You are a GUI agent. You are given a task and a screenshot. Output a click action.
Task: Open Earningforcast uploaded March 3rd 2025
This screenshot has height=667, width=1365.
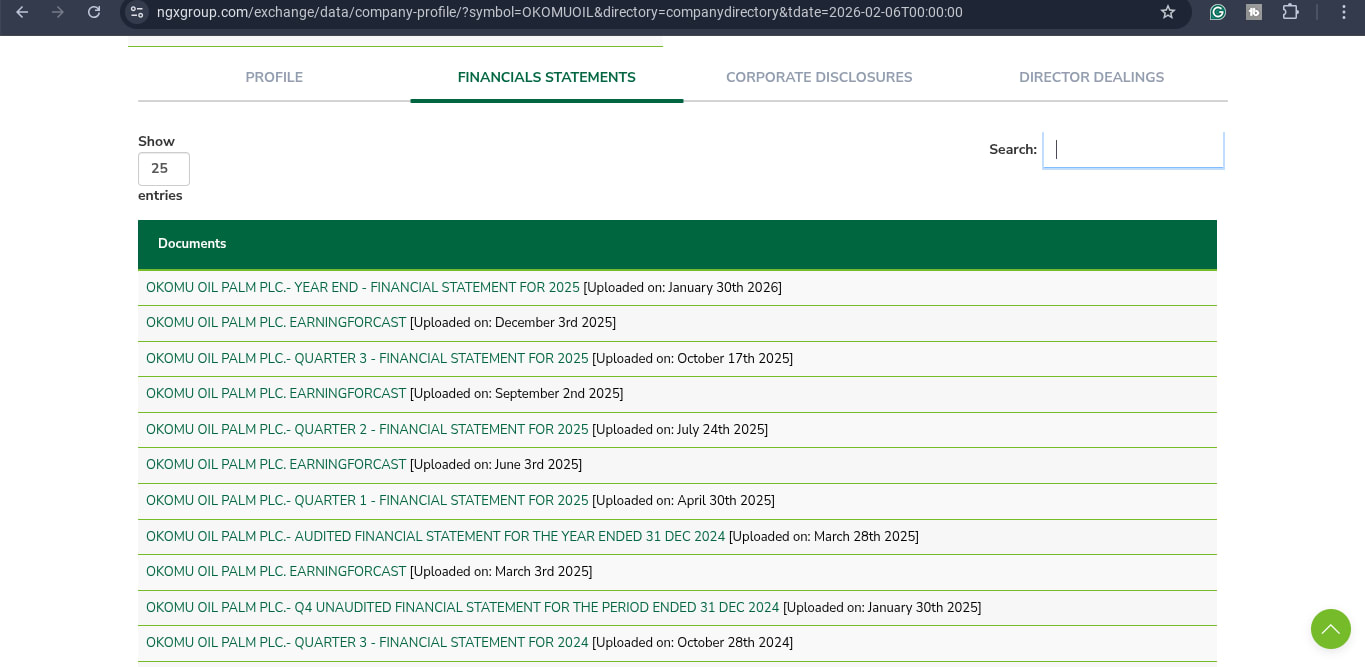pos(276,572)
